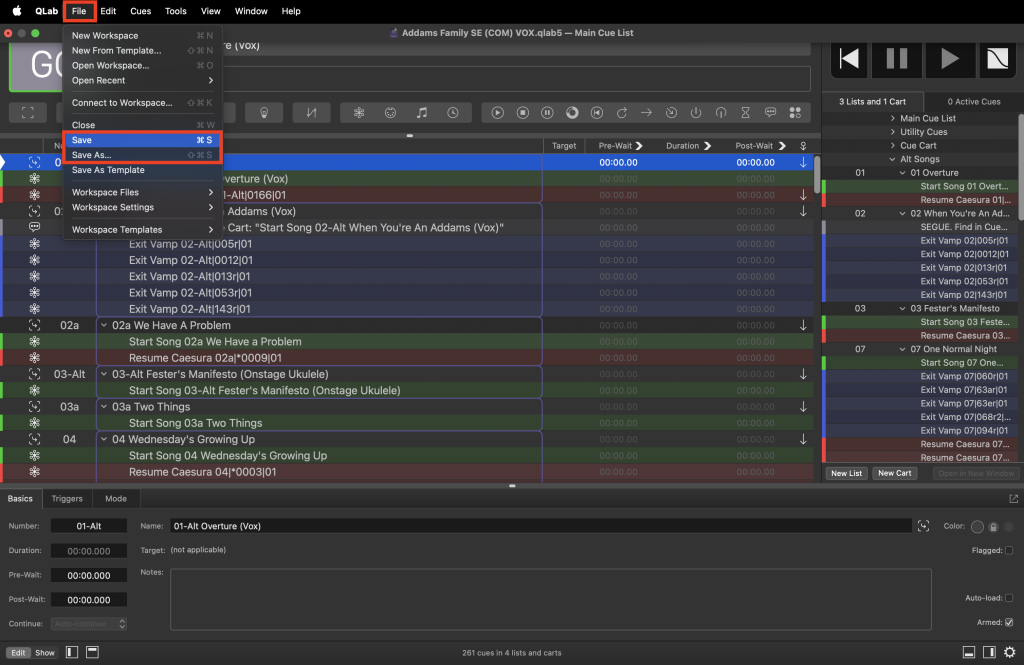
Task: Click the music notes toolbar icon
Action: [x=422, y=113]
